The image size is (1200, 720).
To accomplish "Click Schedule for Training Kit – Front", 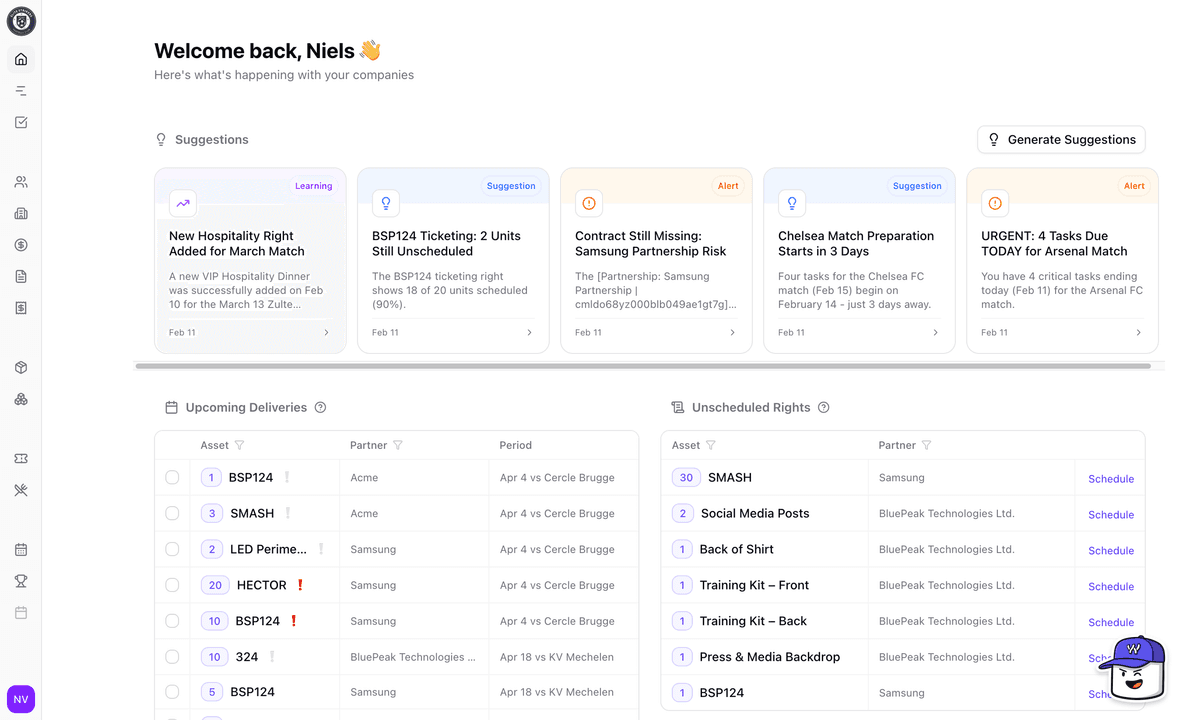I will click(x=1110, y=587).
